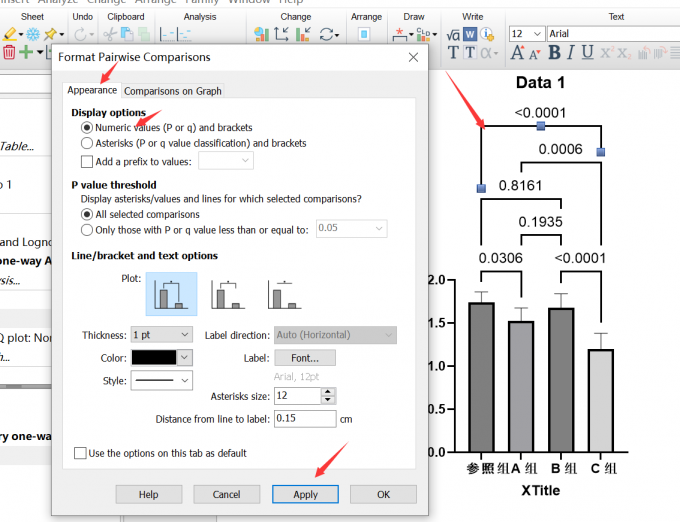This screenshot has width=680, height=522.
Task: Open font size 12 dropdown in toolbar
Action: [526, 34]
